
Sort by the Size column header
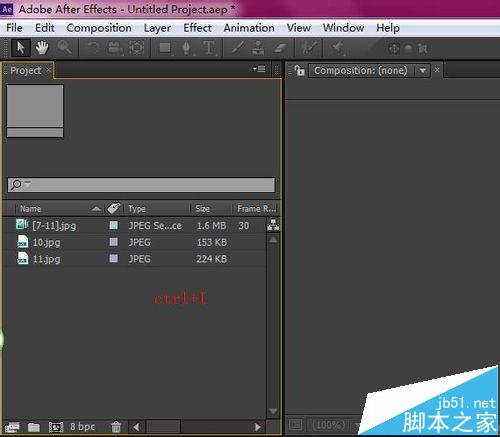pyautogui.click(x=202, y=209)
